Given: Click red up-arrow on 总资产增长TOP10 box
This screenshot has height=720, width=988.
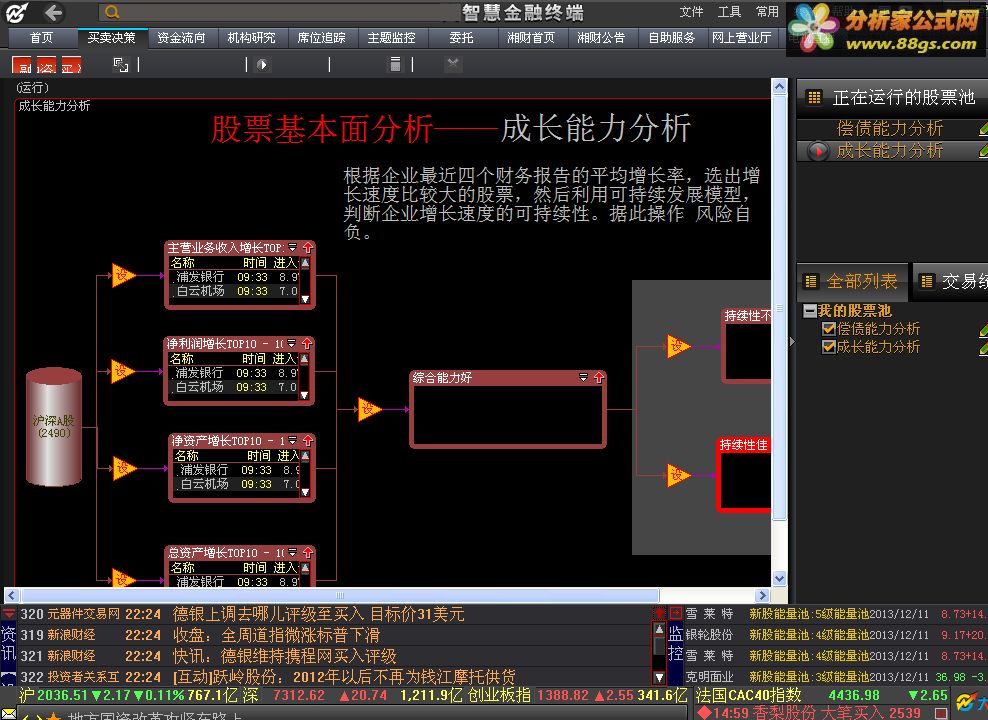Looking at the screenshot, I should click(308, 552).
